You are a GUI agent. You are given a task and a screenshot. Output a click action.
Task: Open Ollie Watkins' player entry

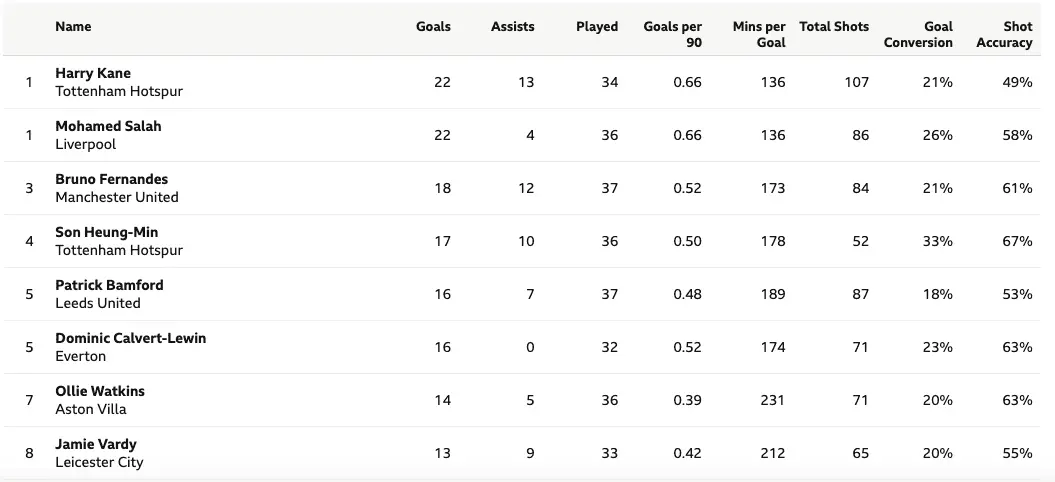[100, 391]
